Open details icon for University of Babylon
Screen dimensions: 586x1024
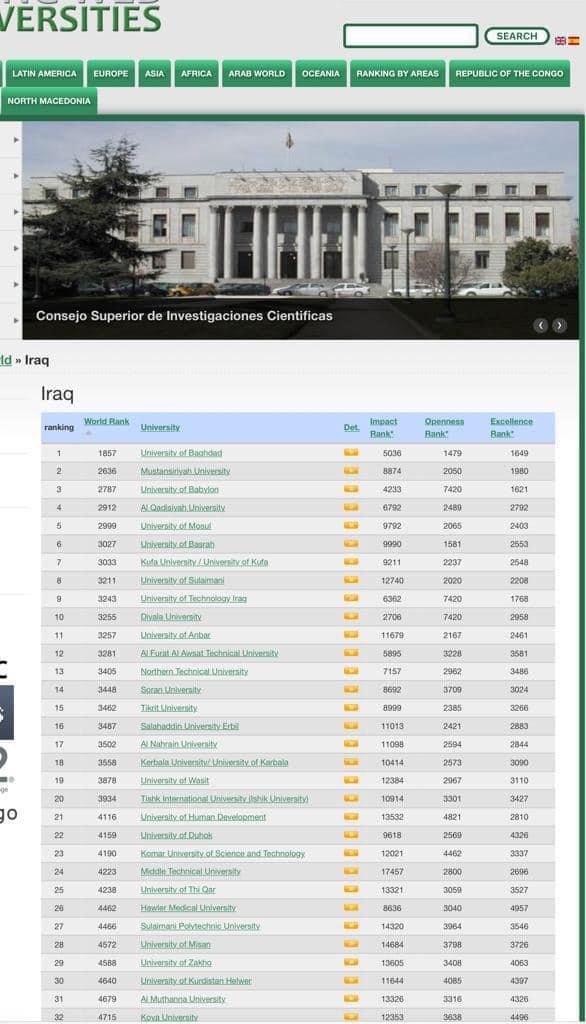point(351,488)
